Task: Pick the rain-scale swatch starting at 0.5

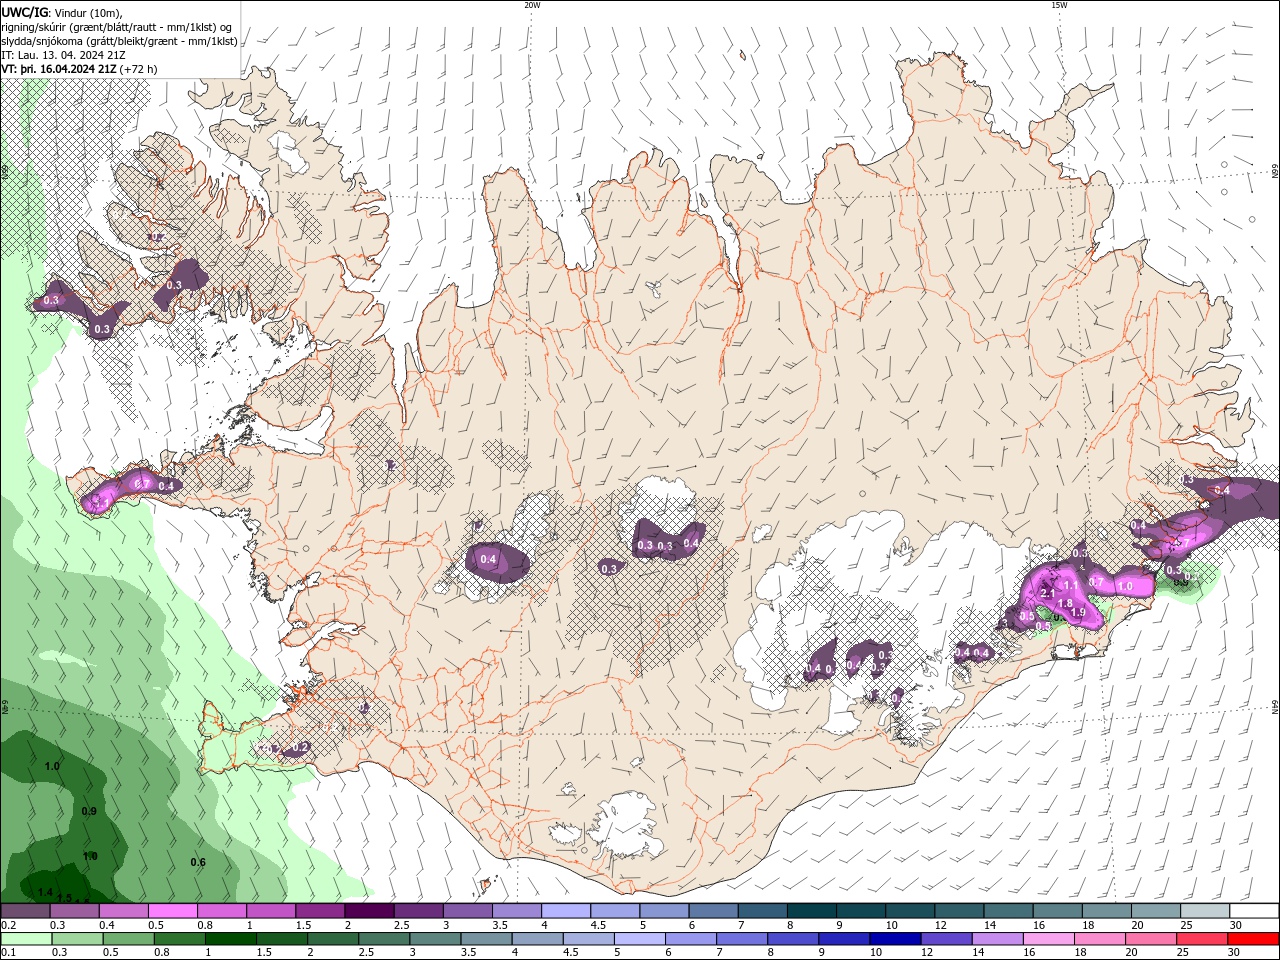Action: pyautogui.click(x=128, y=939)
